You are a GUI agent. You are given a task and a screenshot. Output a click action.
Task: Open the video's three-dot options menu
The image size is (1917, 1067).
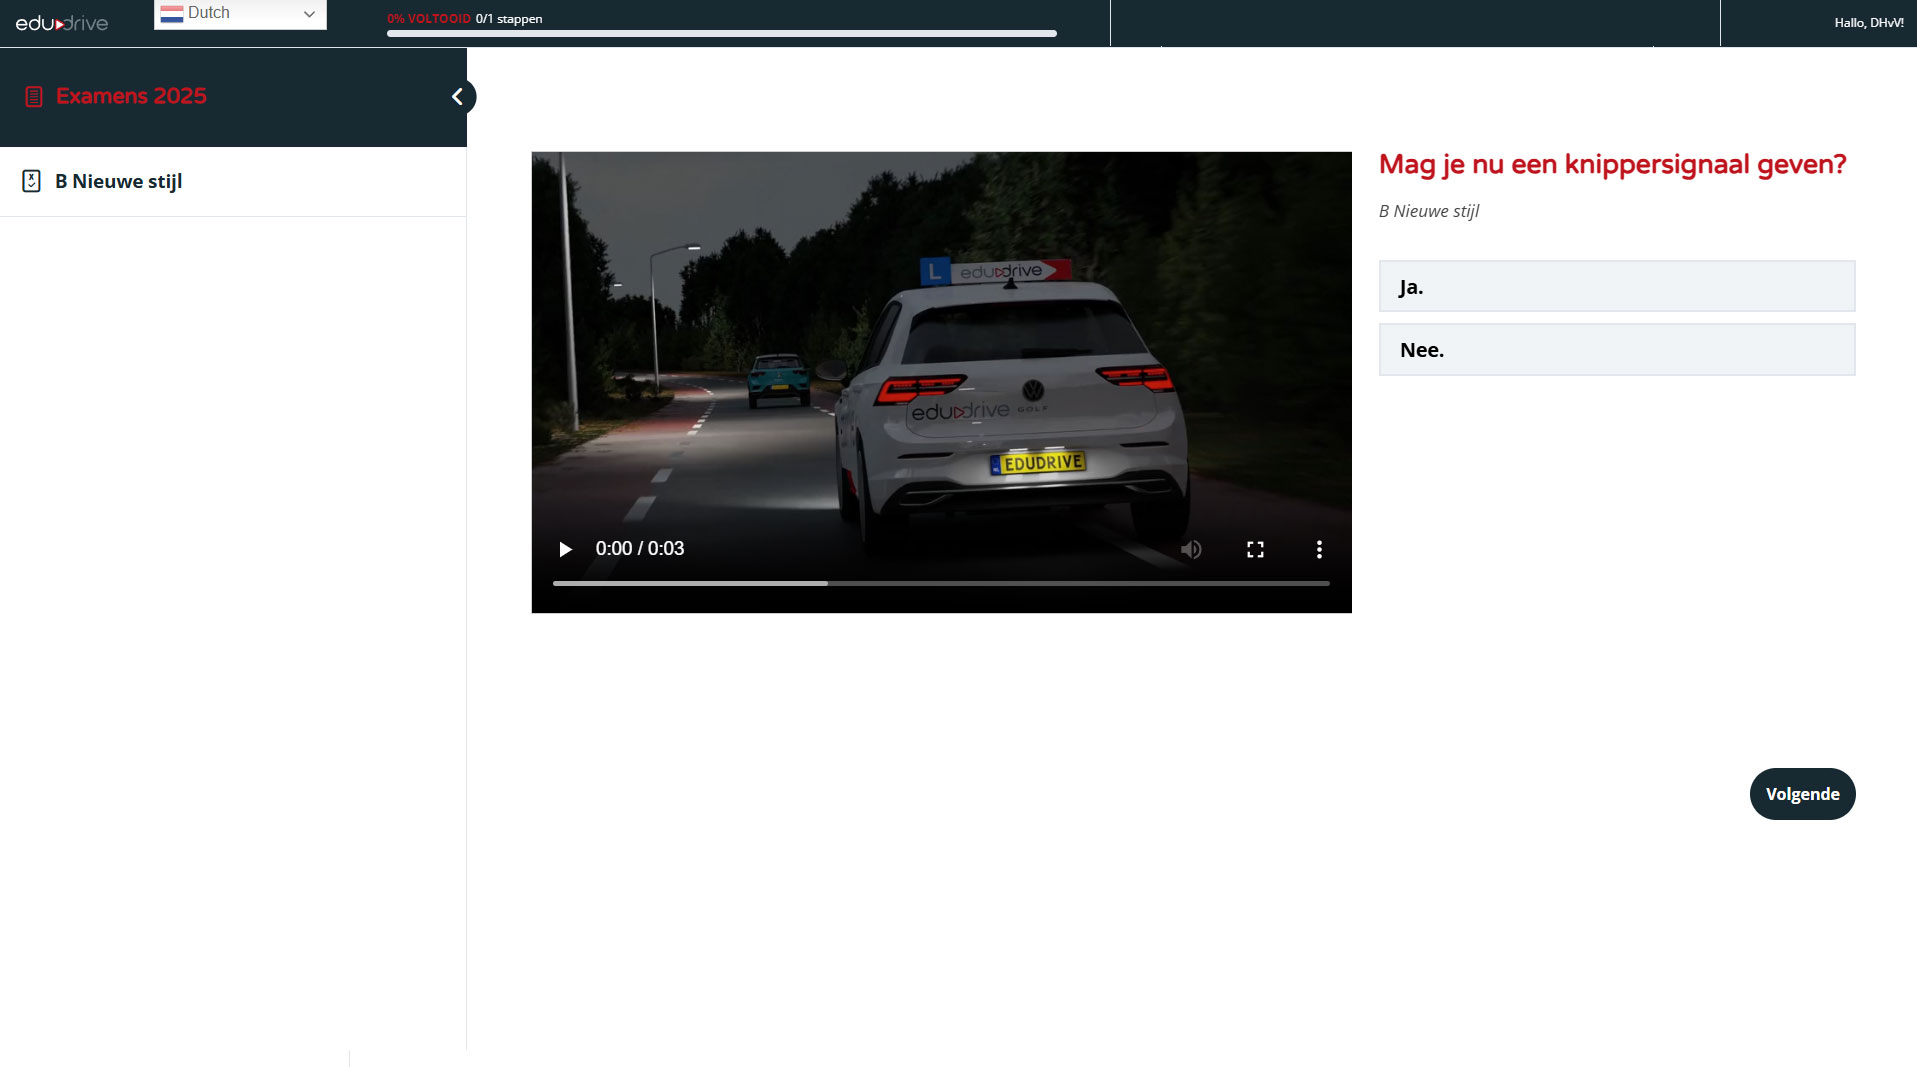tap(1319, 549)
